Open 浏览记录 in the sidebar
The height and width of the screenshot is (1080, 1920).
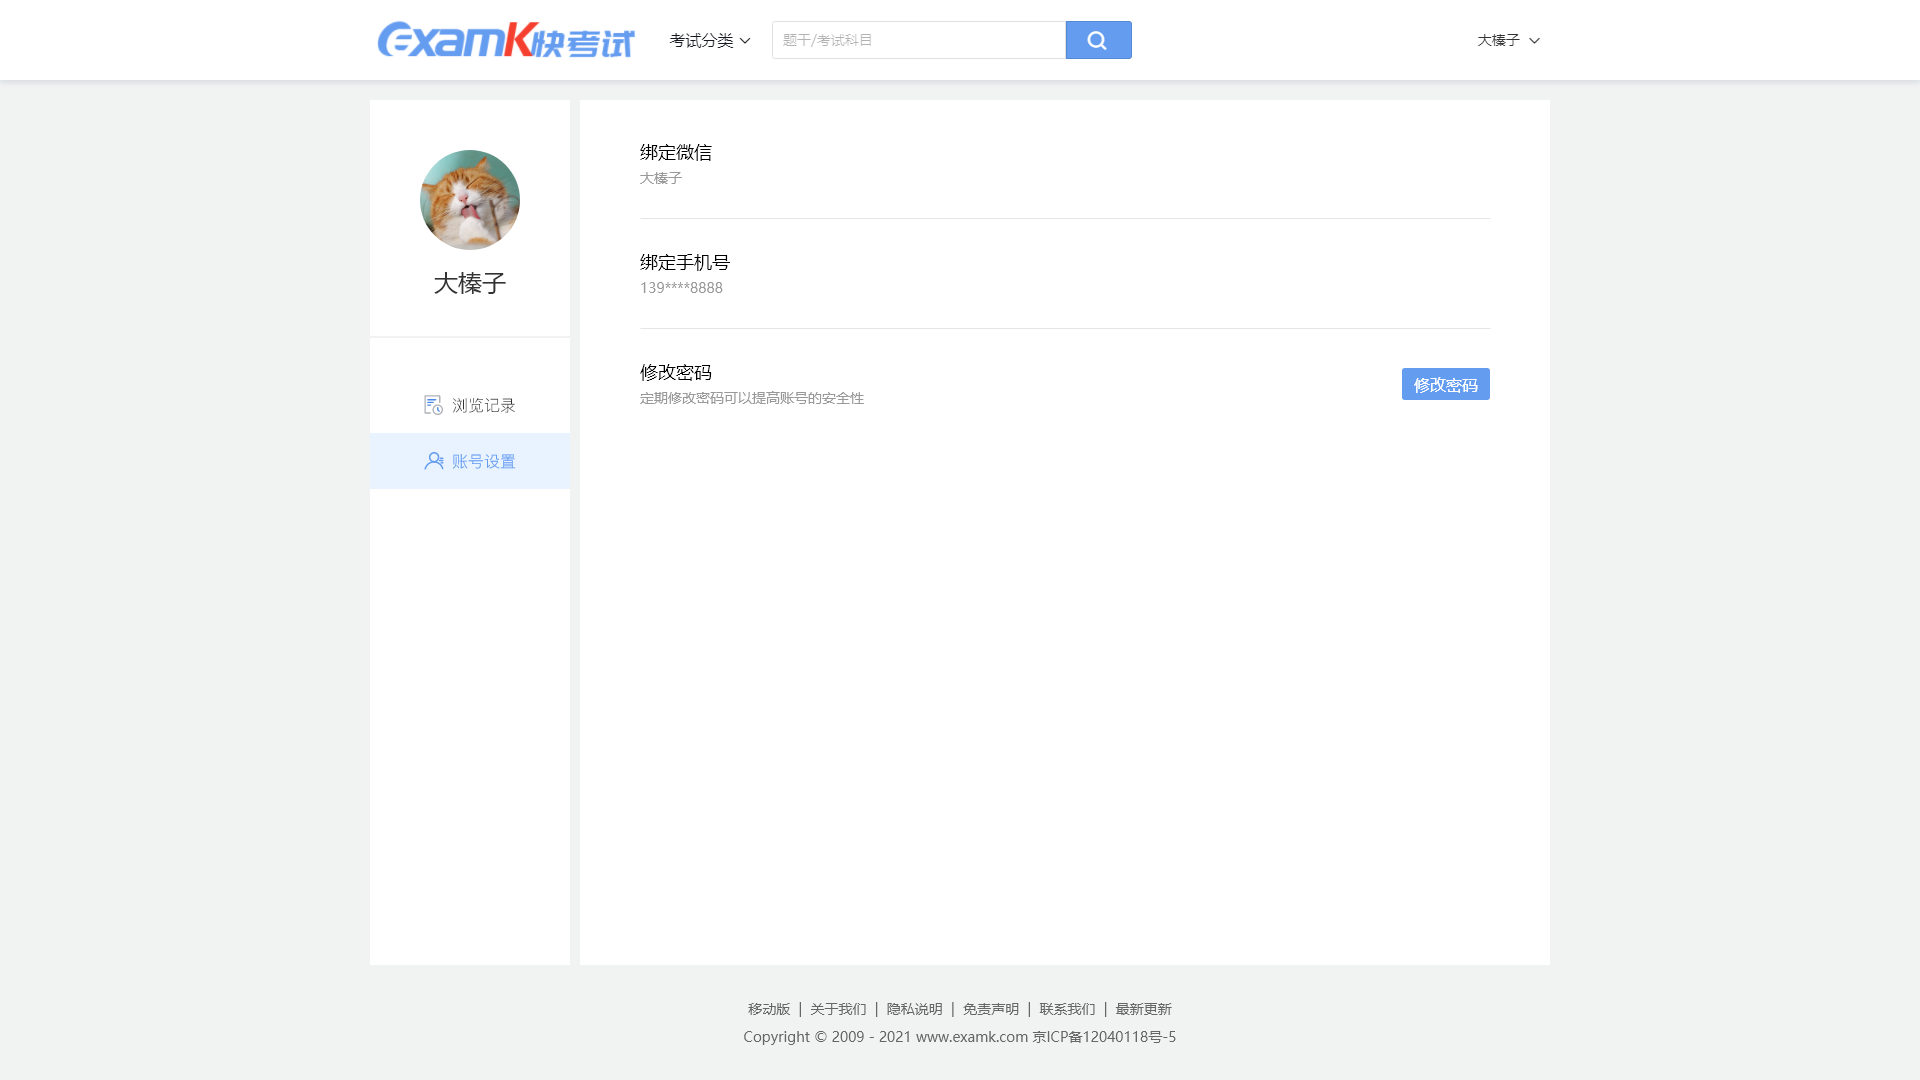(483, 405)
